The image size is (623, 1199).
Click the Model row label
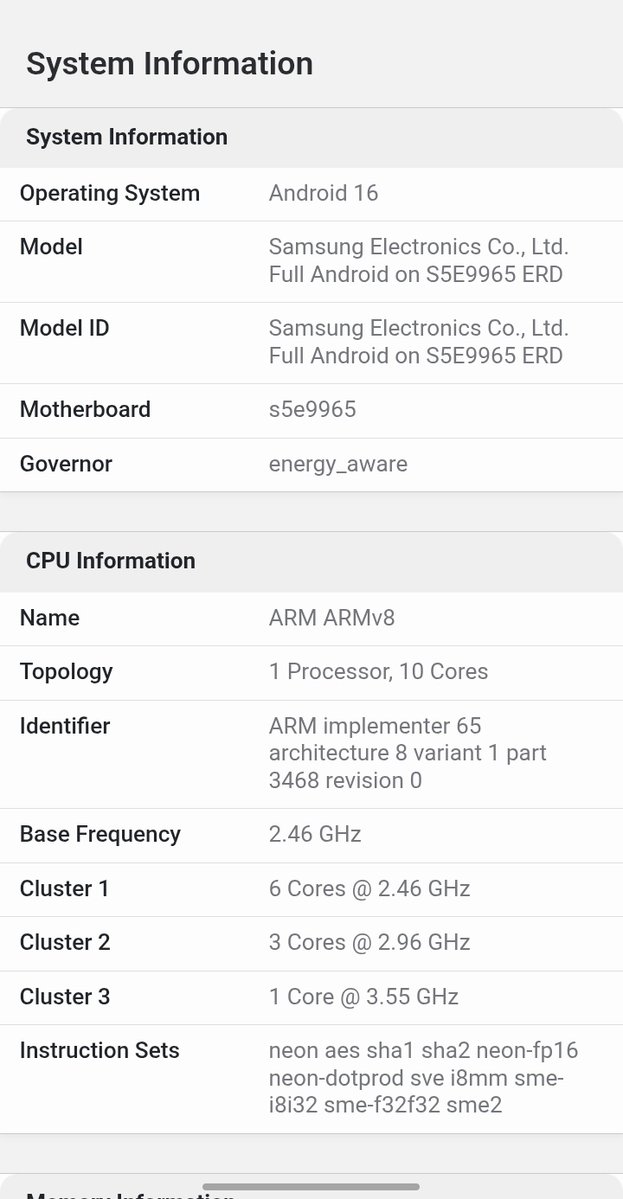point(51,247)
